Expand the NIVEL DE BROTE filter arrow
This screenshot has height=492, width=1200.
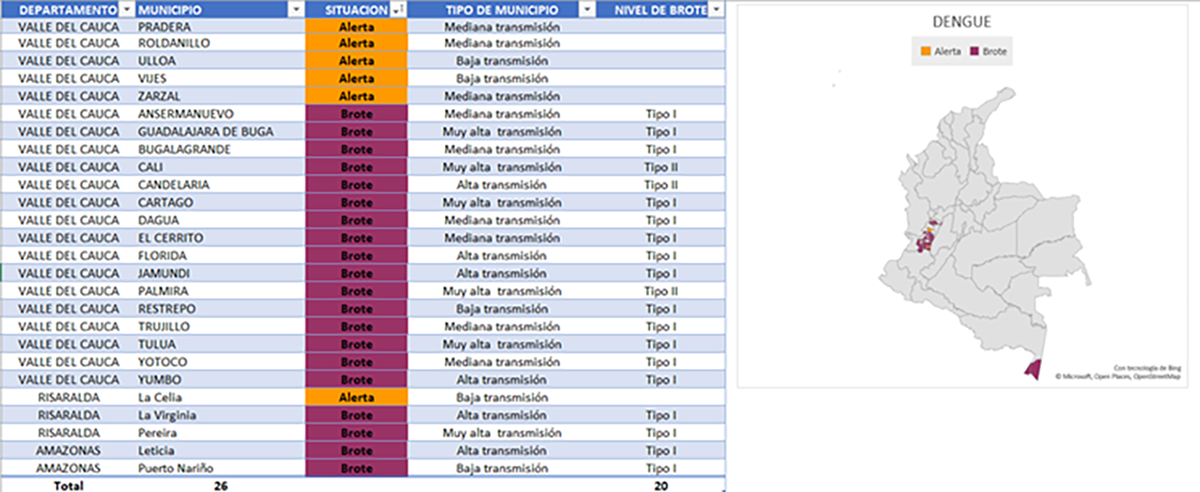pos(716,9)
